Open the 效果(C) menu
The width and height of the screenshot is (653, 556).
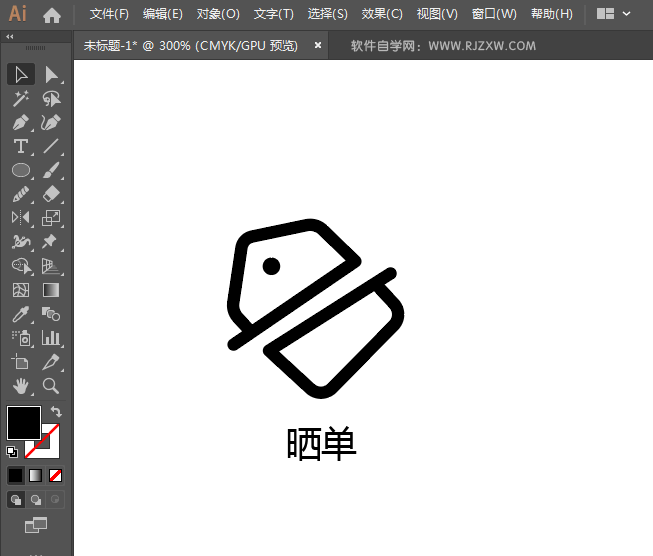pyautogui.click(x=382, y=14)
